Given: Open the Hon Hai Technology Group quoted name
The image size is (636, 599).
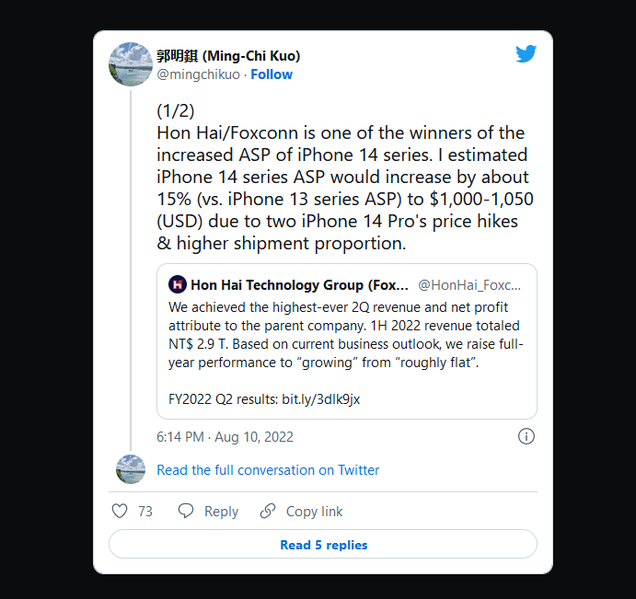Looking at the screenshot, I should click(298, 284).
